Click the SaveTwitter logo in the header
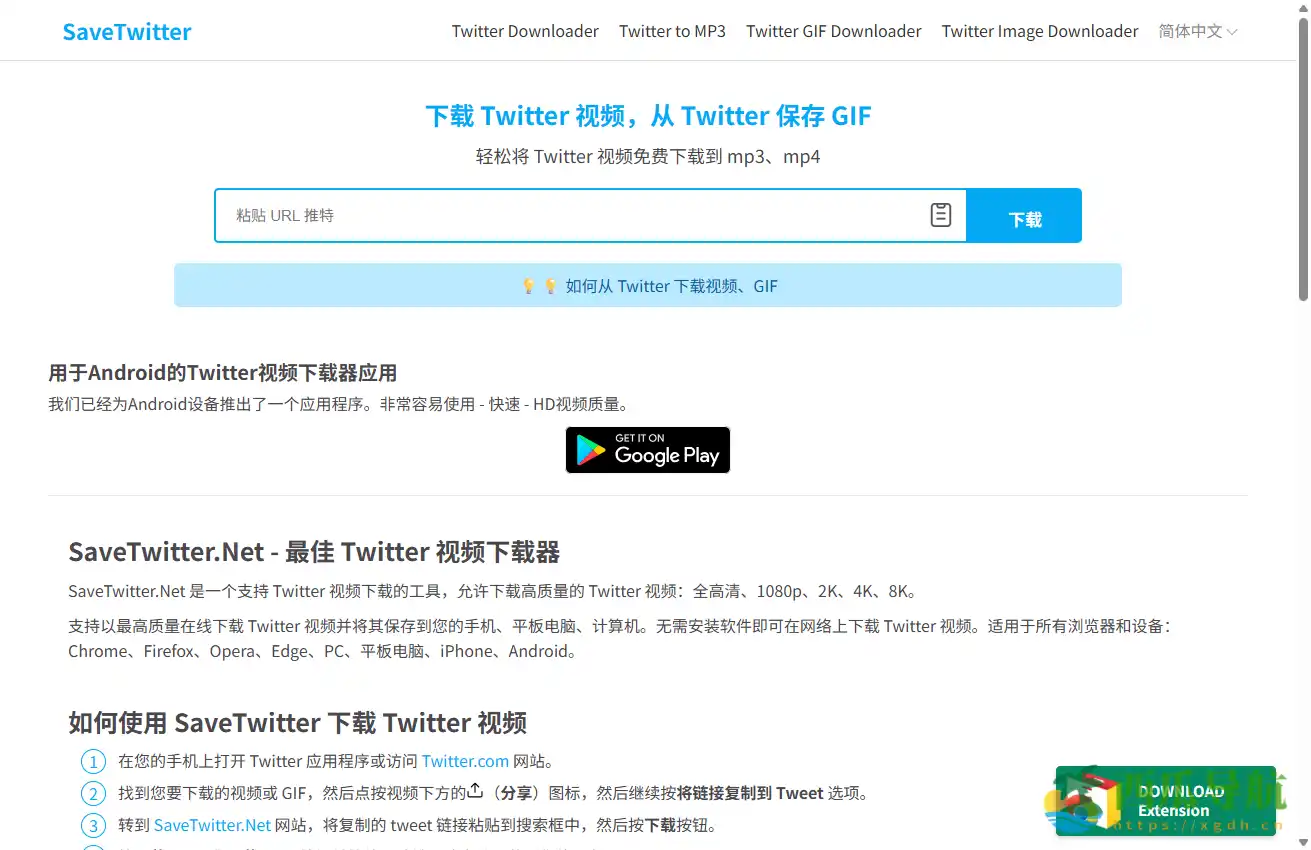The width and height of the screenshot is (1311, 850). pos(126,31)
